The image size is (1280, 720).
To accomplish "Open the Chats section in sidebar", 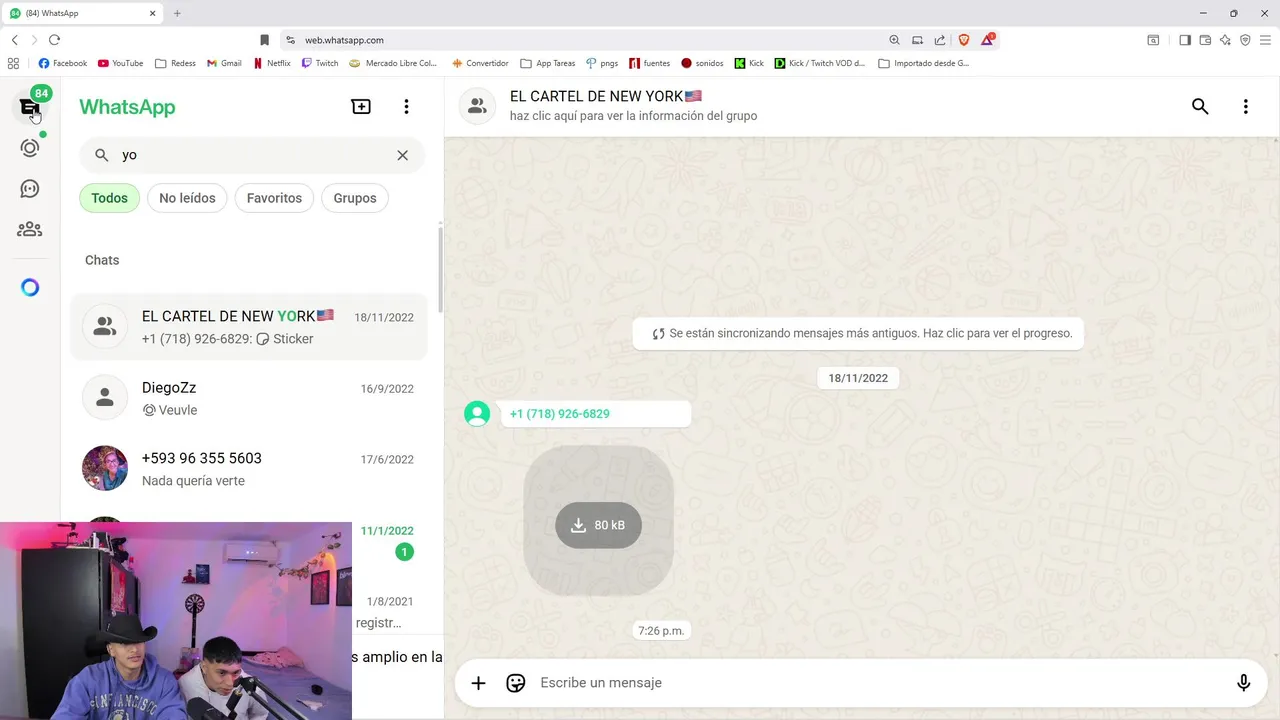I will [x=30, y=107].
